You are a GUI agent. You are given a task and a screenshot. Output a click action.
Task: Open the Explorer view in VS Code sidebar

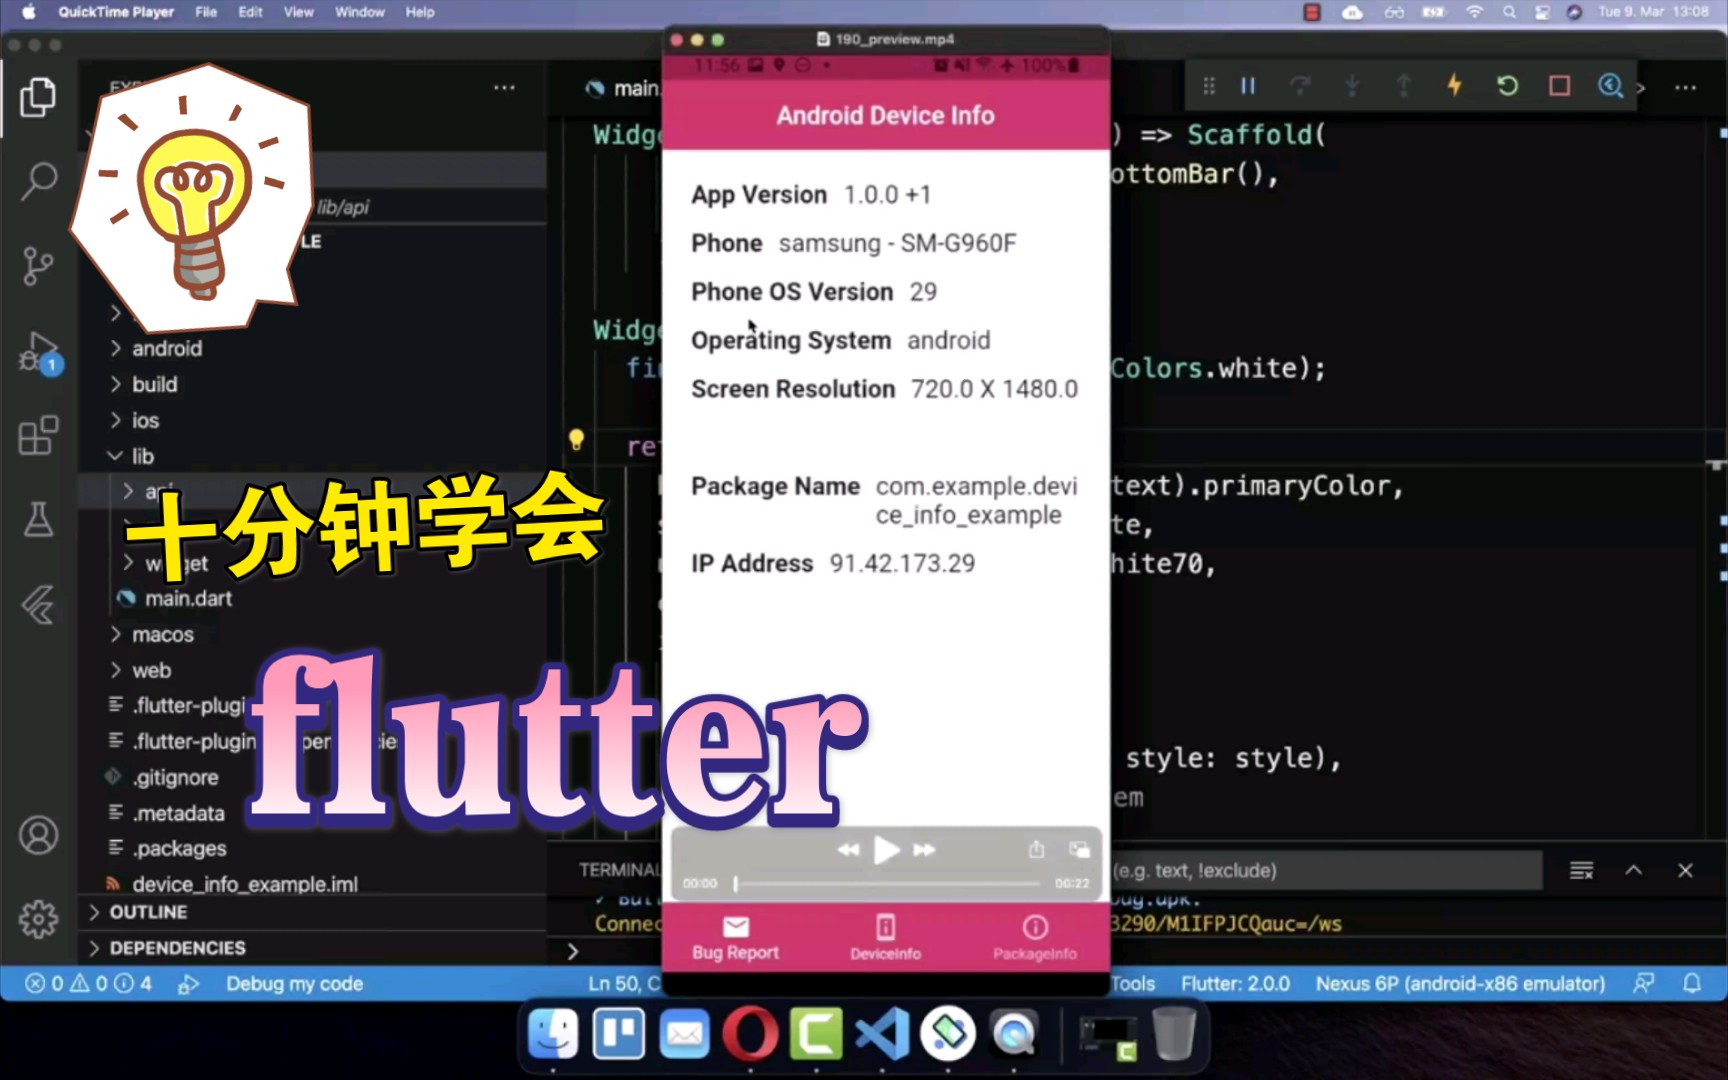[x=38, y=97]
